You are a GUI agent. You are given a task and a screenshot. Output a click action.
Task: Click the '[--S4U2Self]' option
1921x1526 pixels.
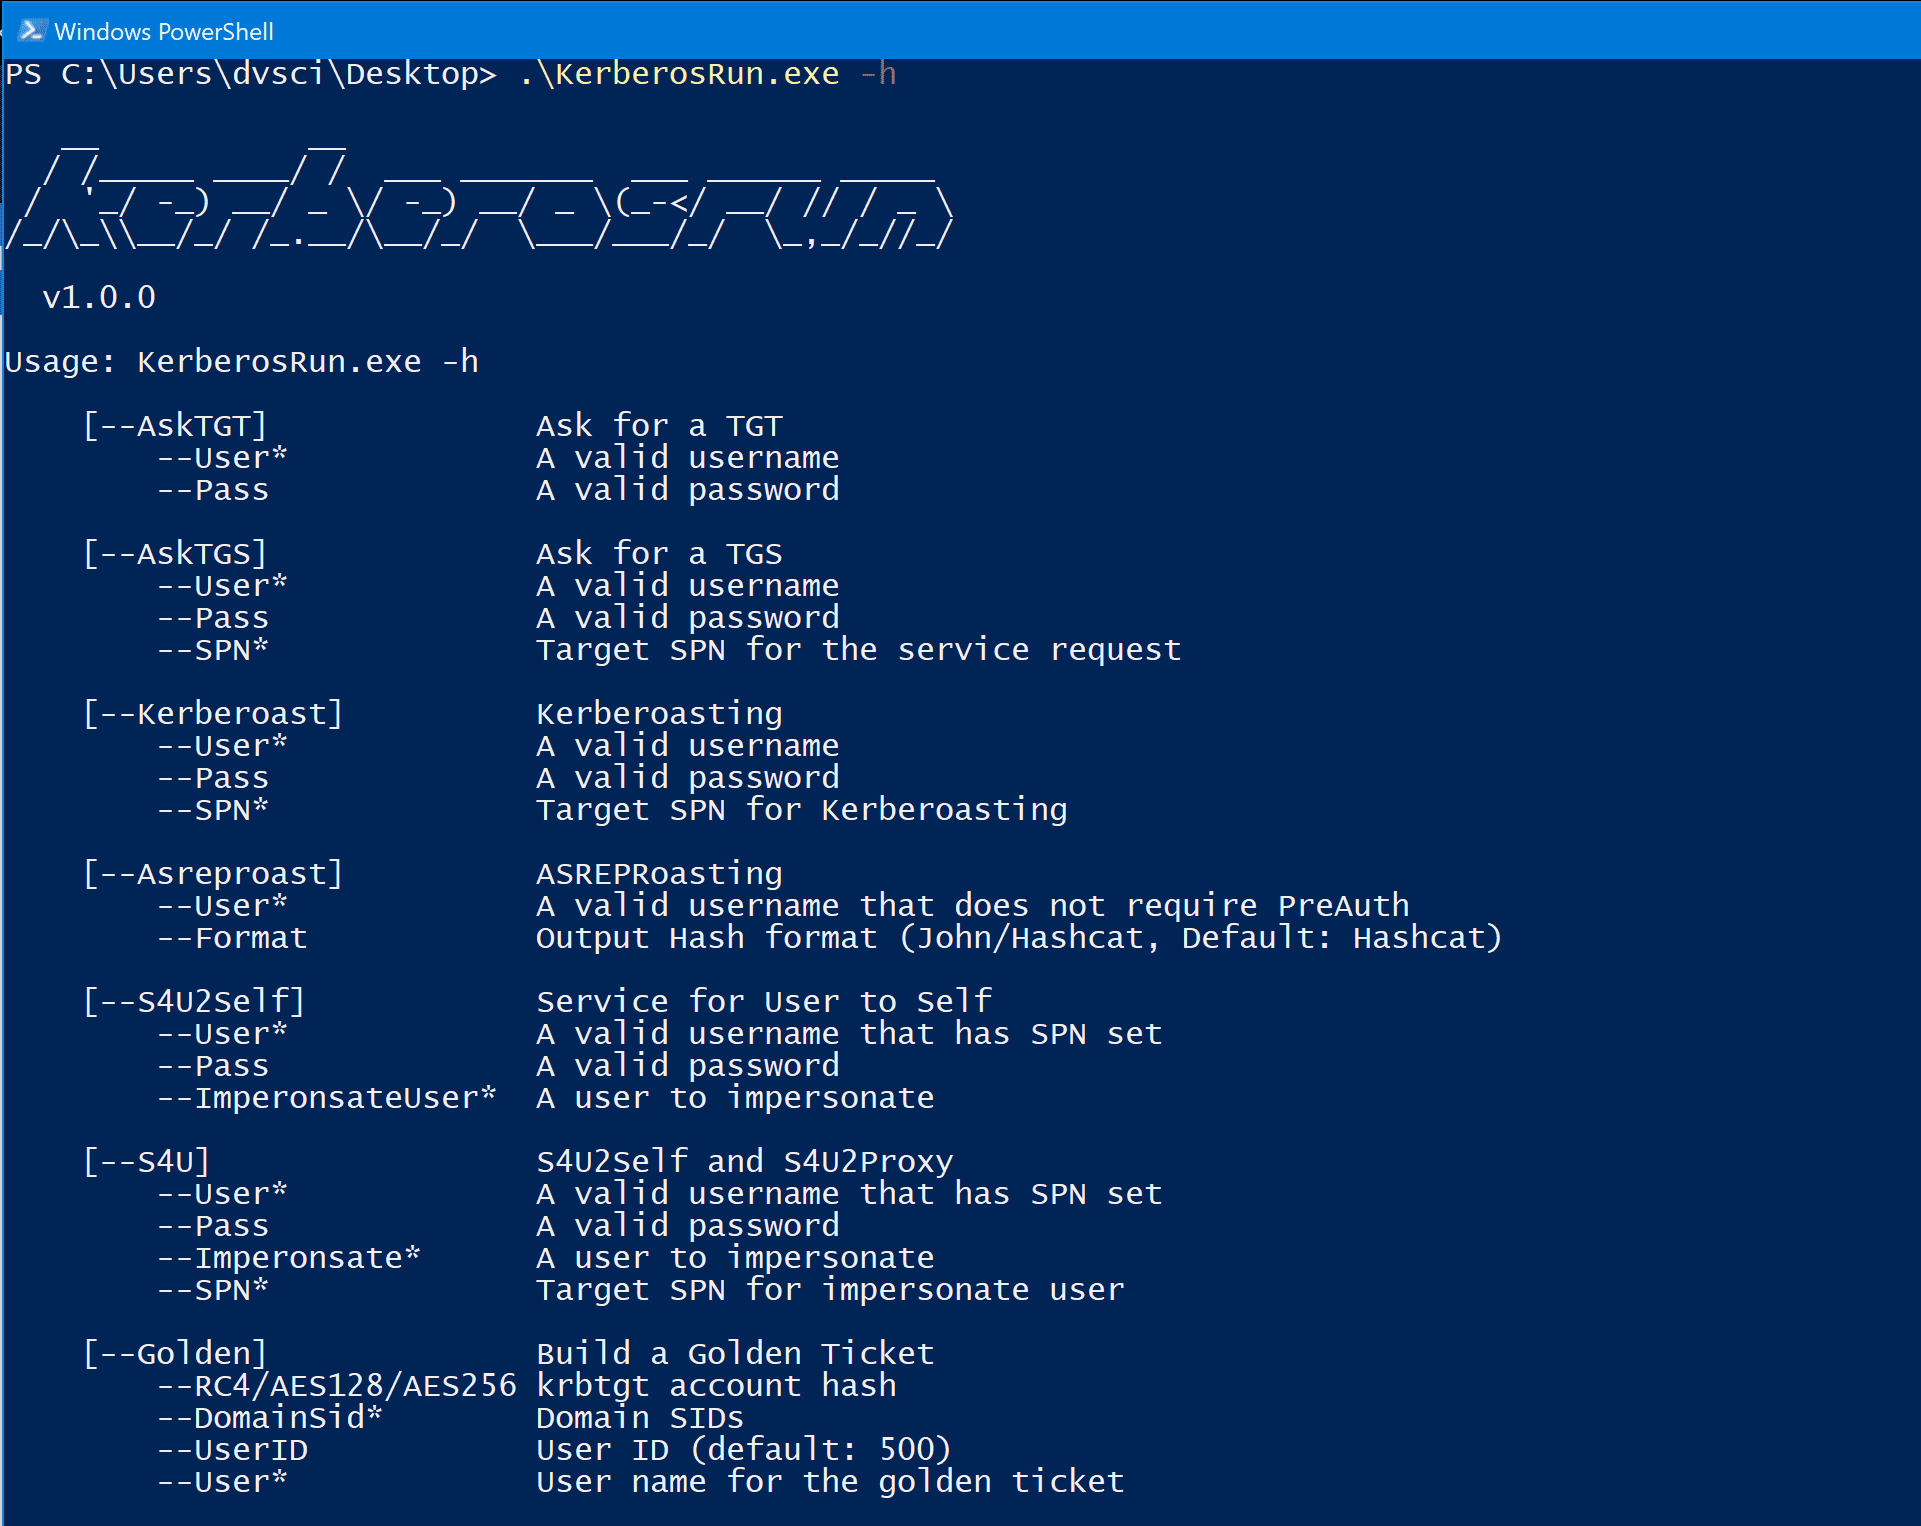[x=194, y=1002]
